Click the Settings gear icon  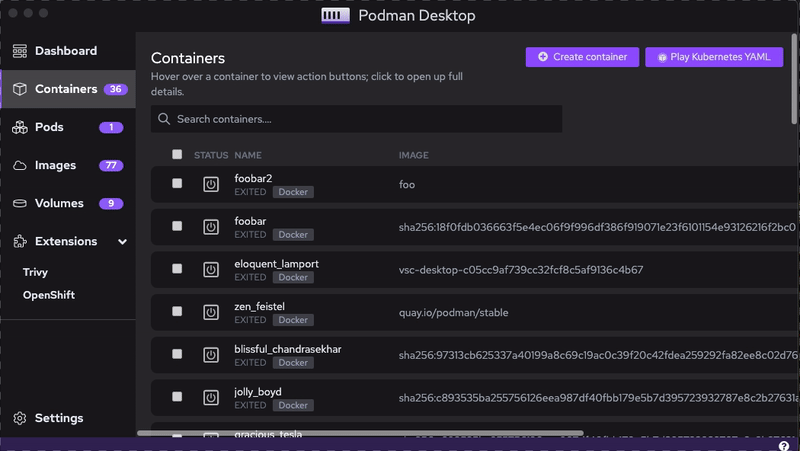(x=19, y=418)
